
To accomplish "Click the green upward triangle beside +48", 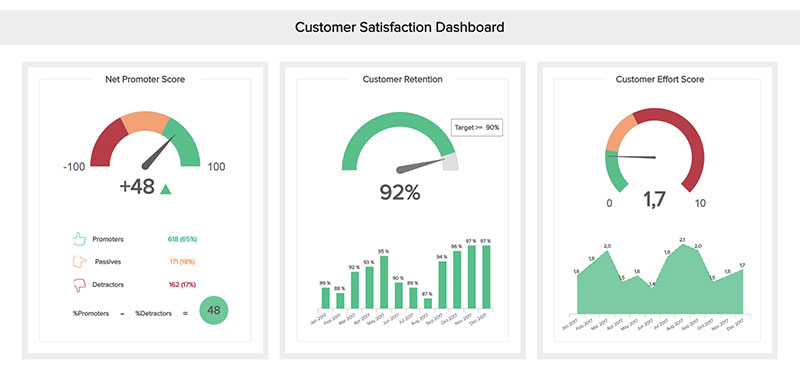I will pos(166,189).
